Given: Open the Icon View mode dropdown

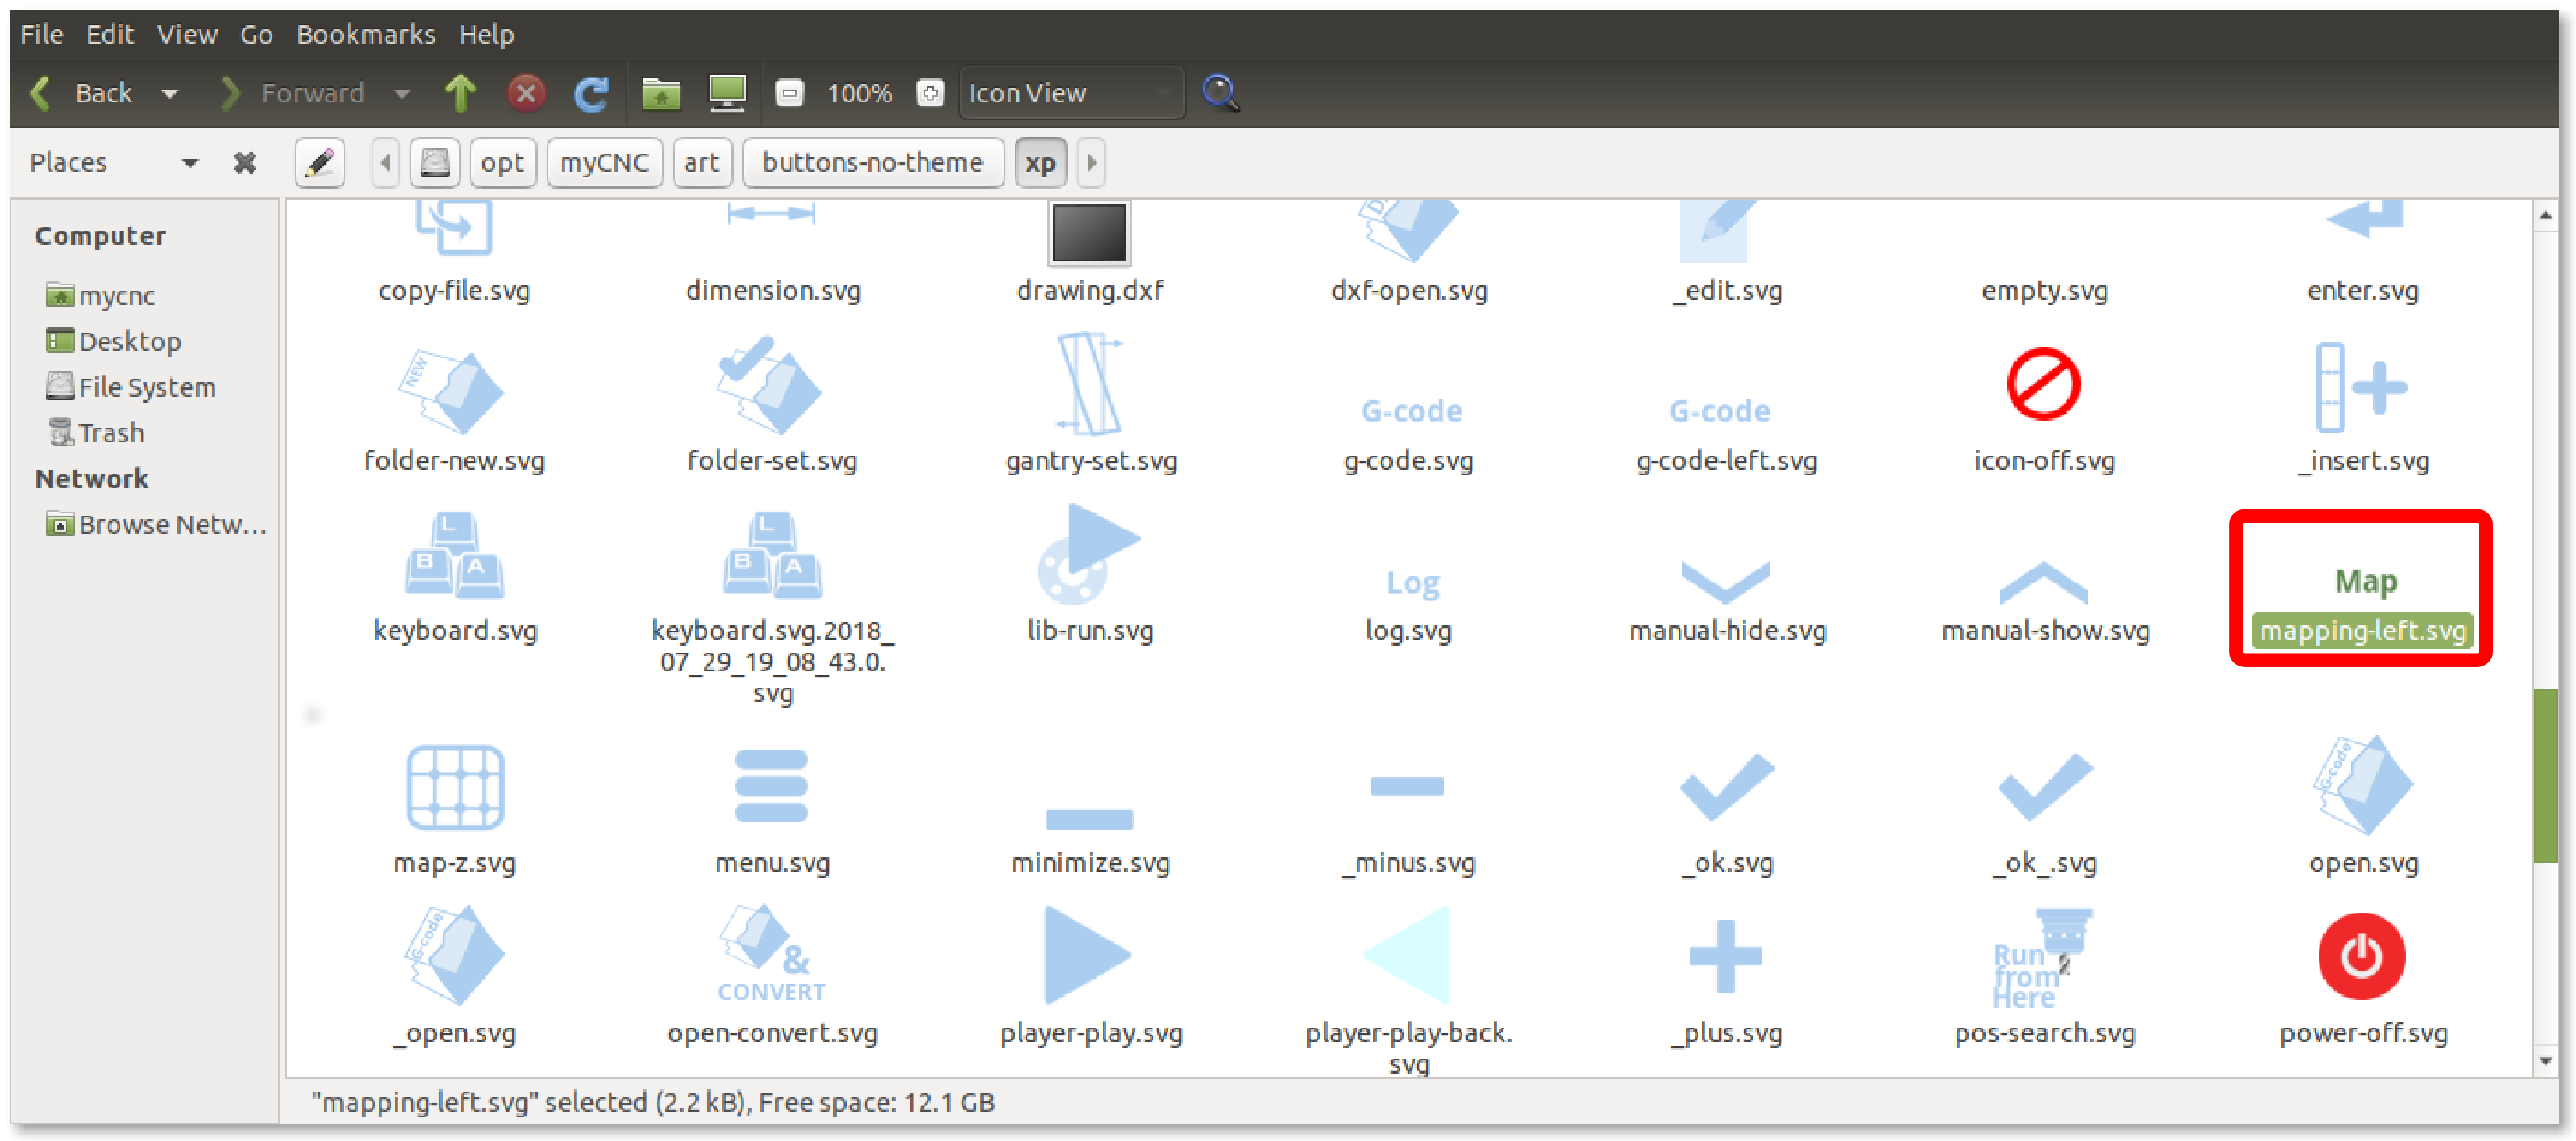Looking at the screenshot, I should [1070, 93].
